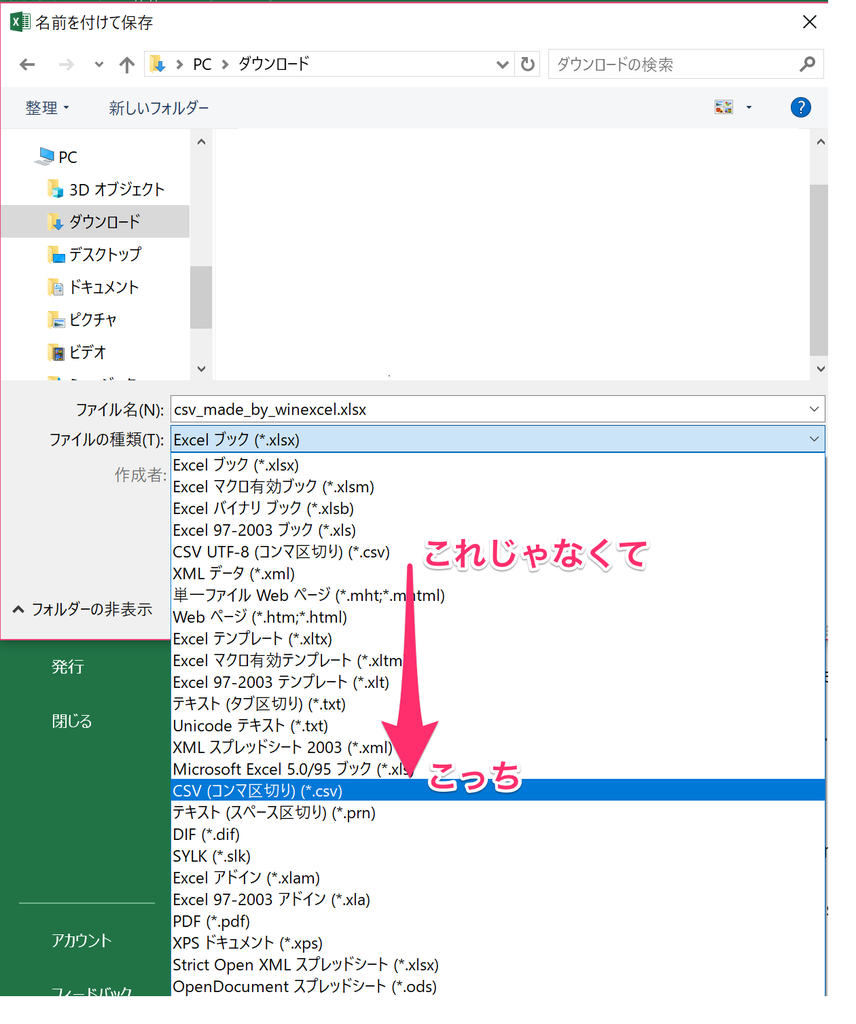Choose Excel テンプレート (*.xltx)
The image size is (856, 1024).
pyautogui.click(x=498, y=639)
